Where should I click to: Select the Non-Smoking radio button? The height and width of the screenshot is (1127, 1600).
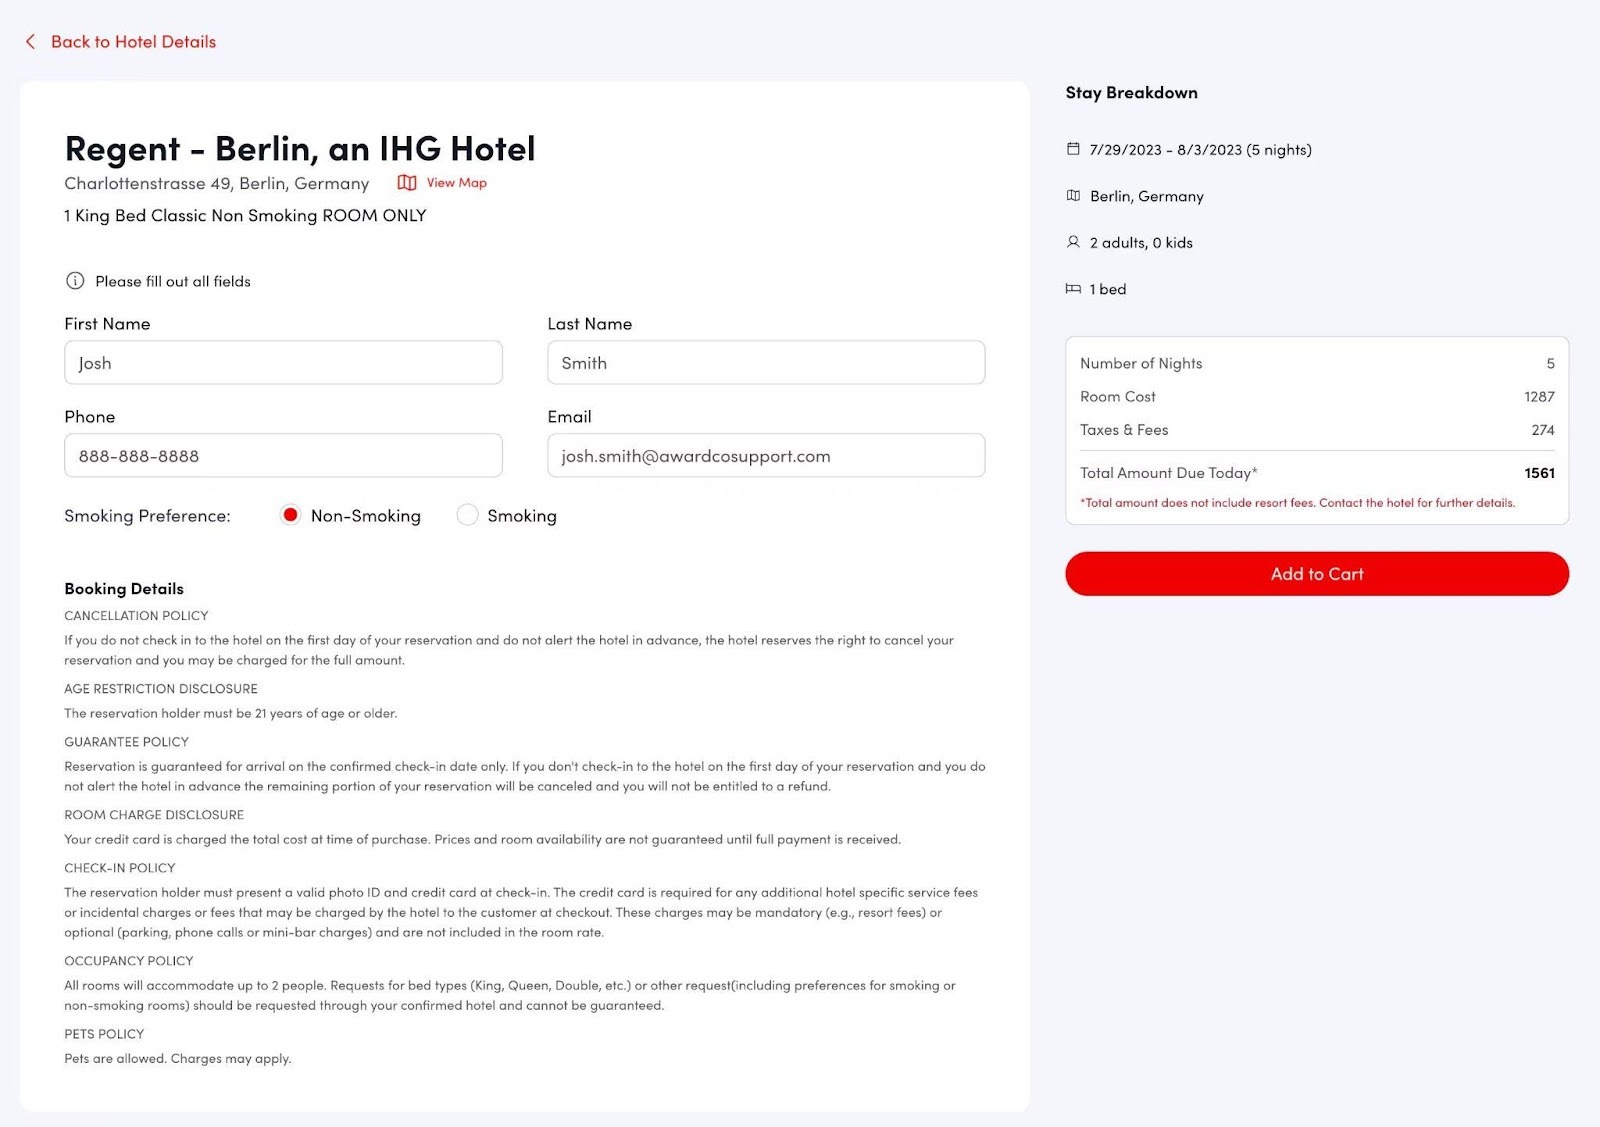click(290, 515)
